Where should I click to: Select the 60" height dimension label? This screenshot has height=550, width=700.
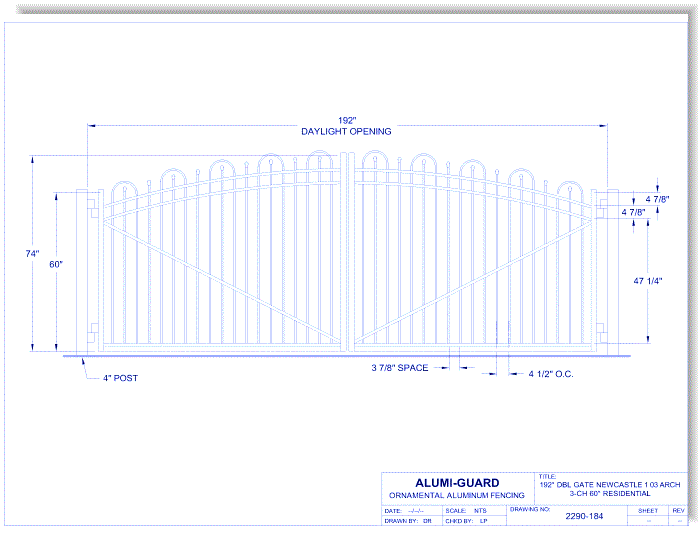click(56, 264)
